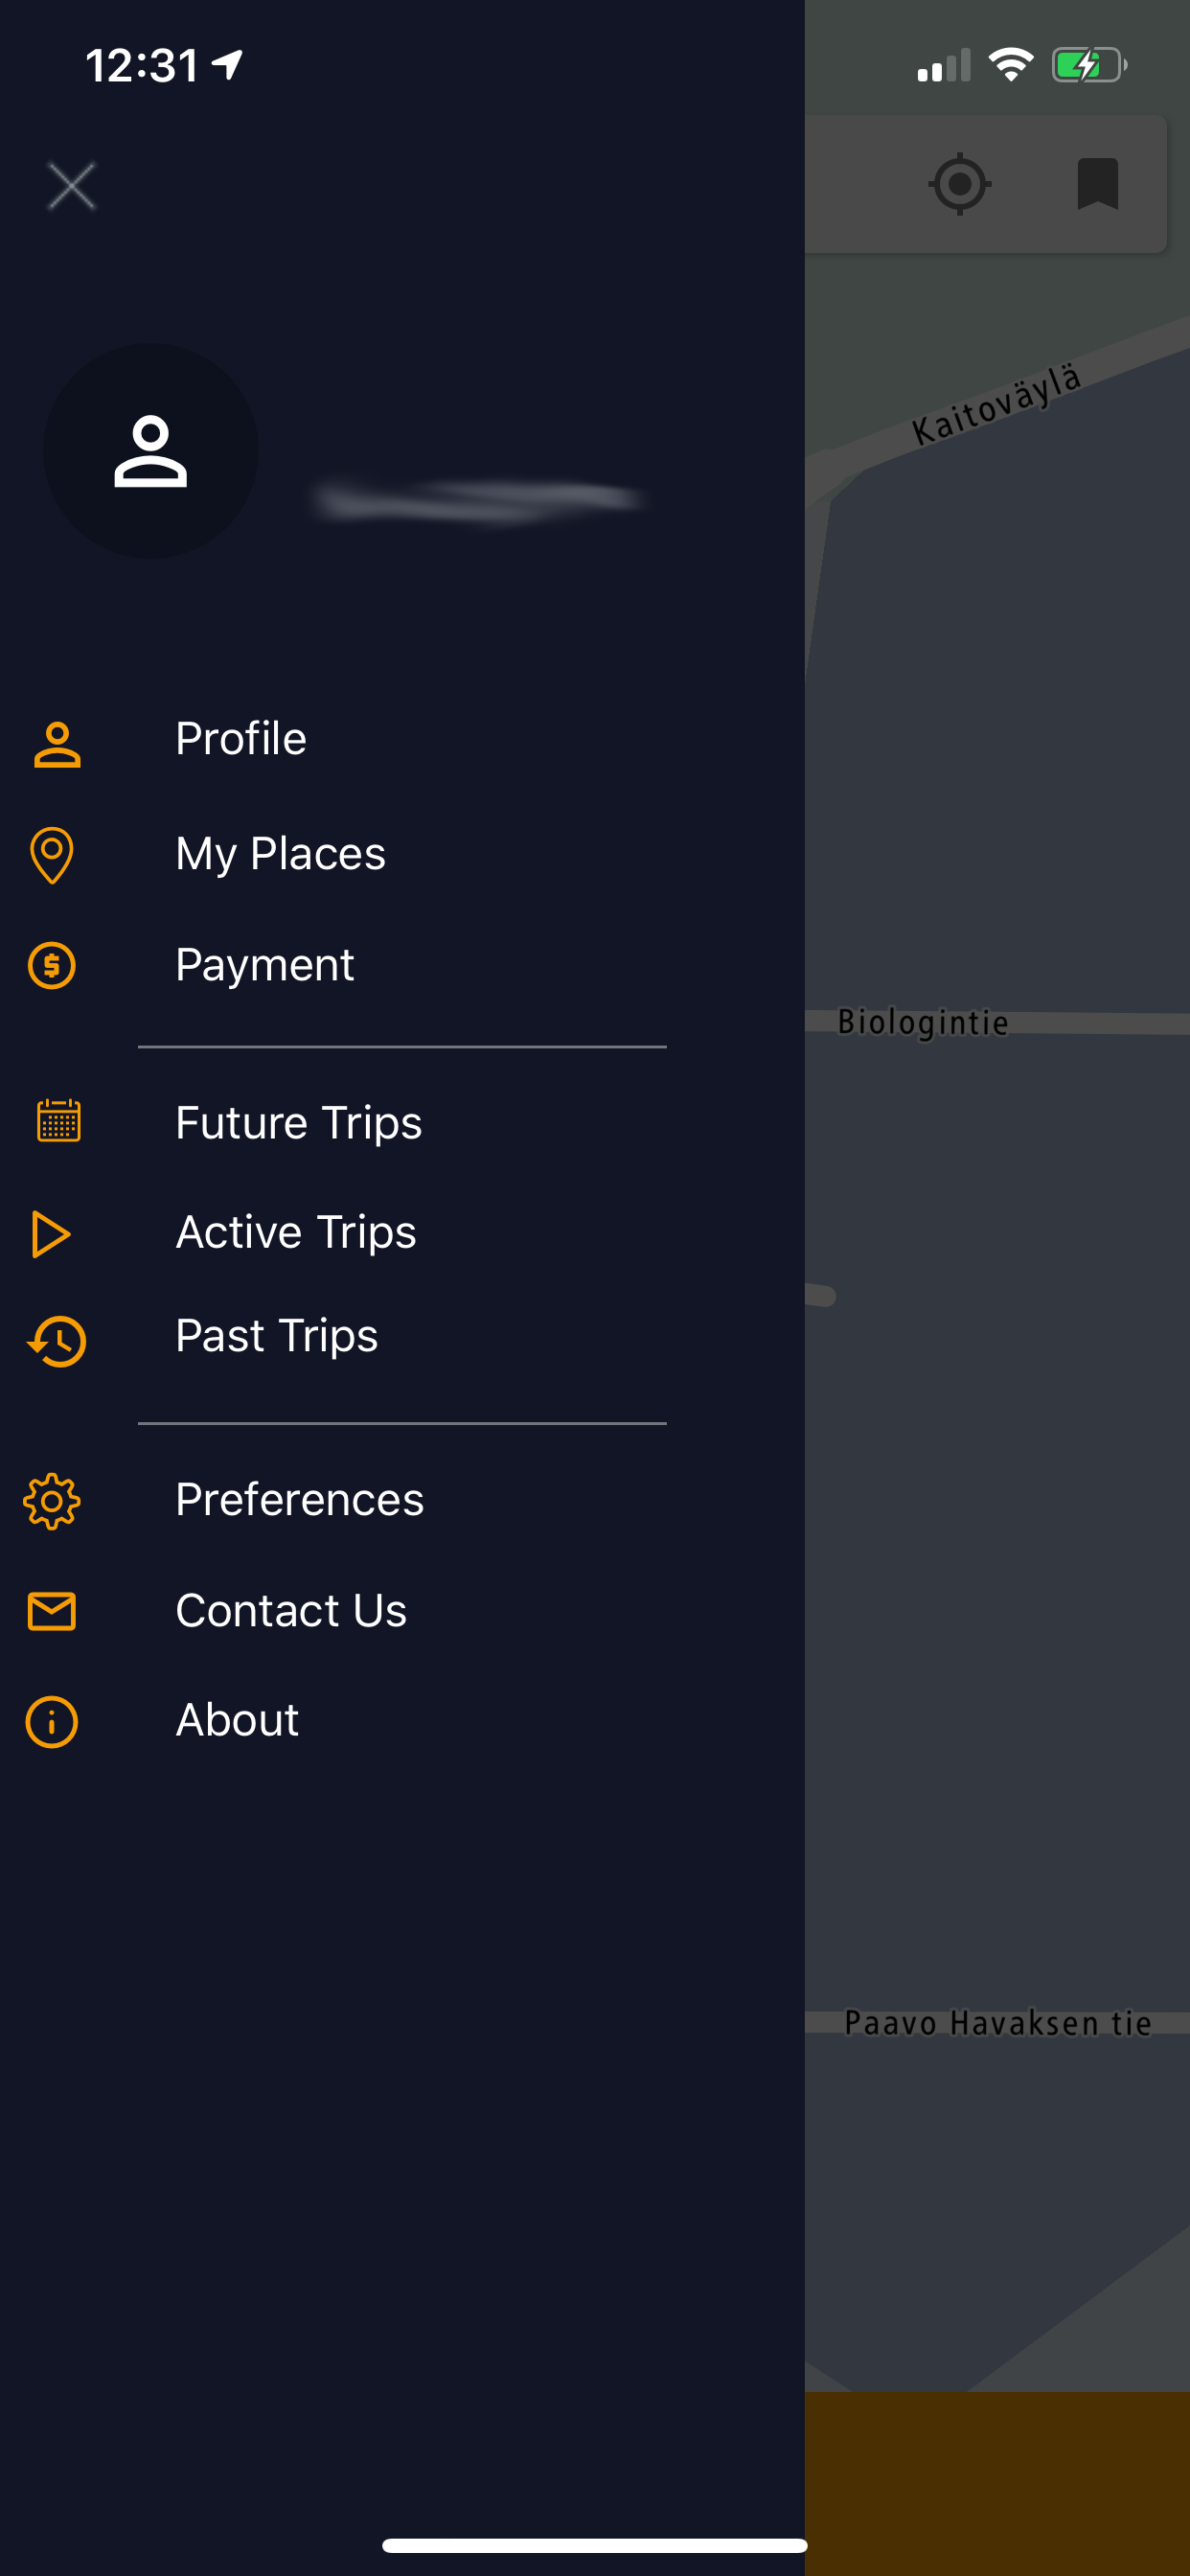Click the history clock Past Trips icon

point(57,1341)
